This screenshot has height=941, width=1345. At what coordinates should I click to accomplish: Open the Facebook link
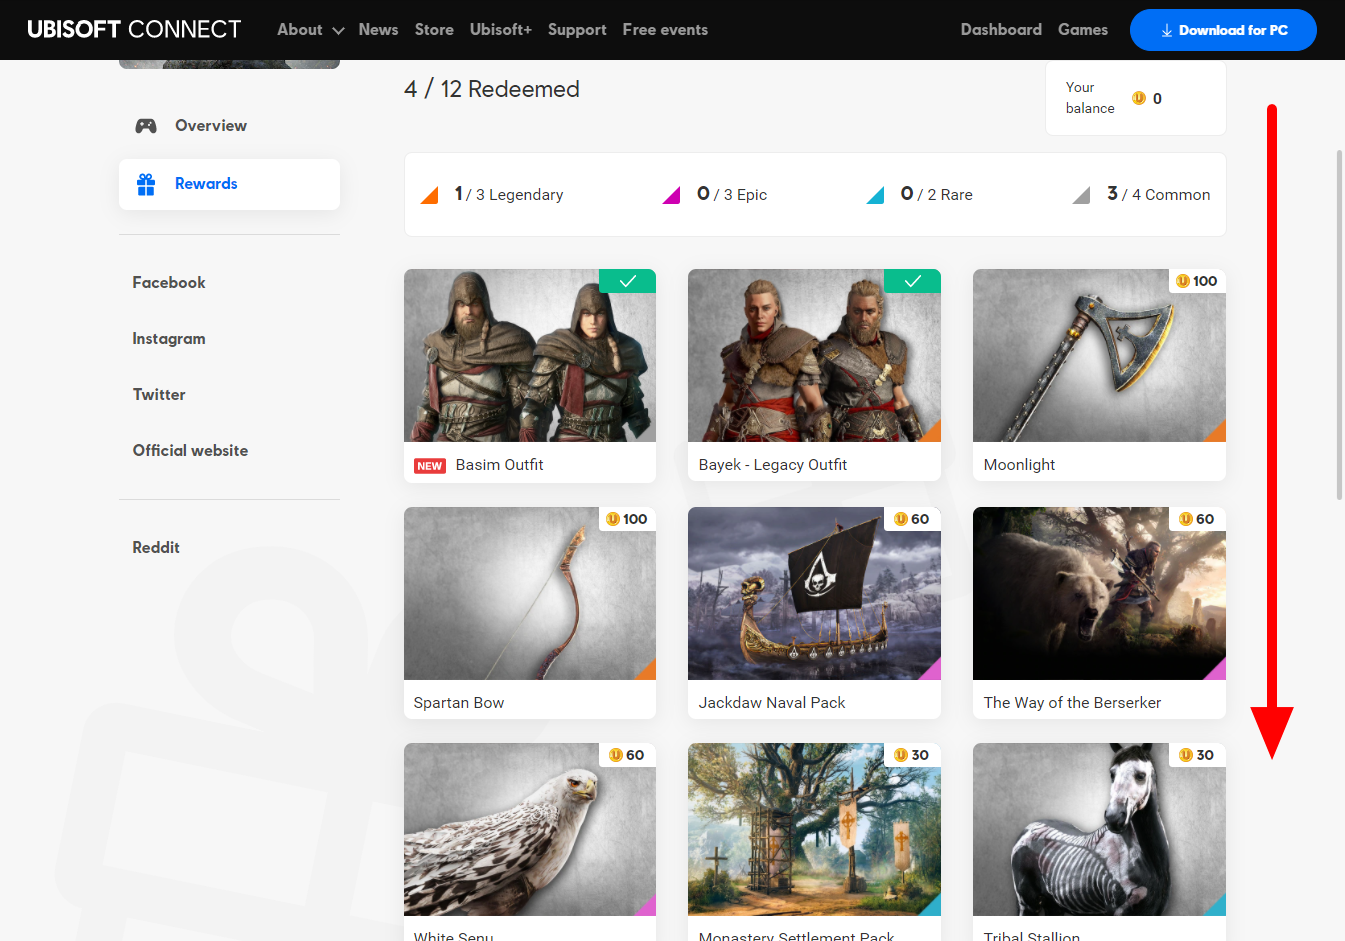[x=169, y=283]
